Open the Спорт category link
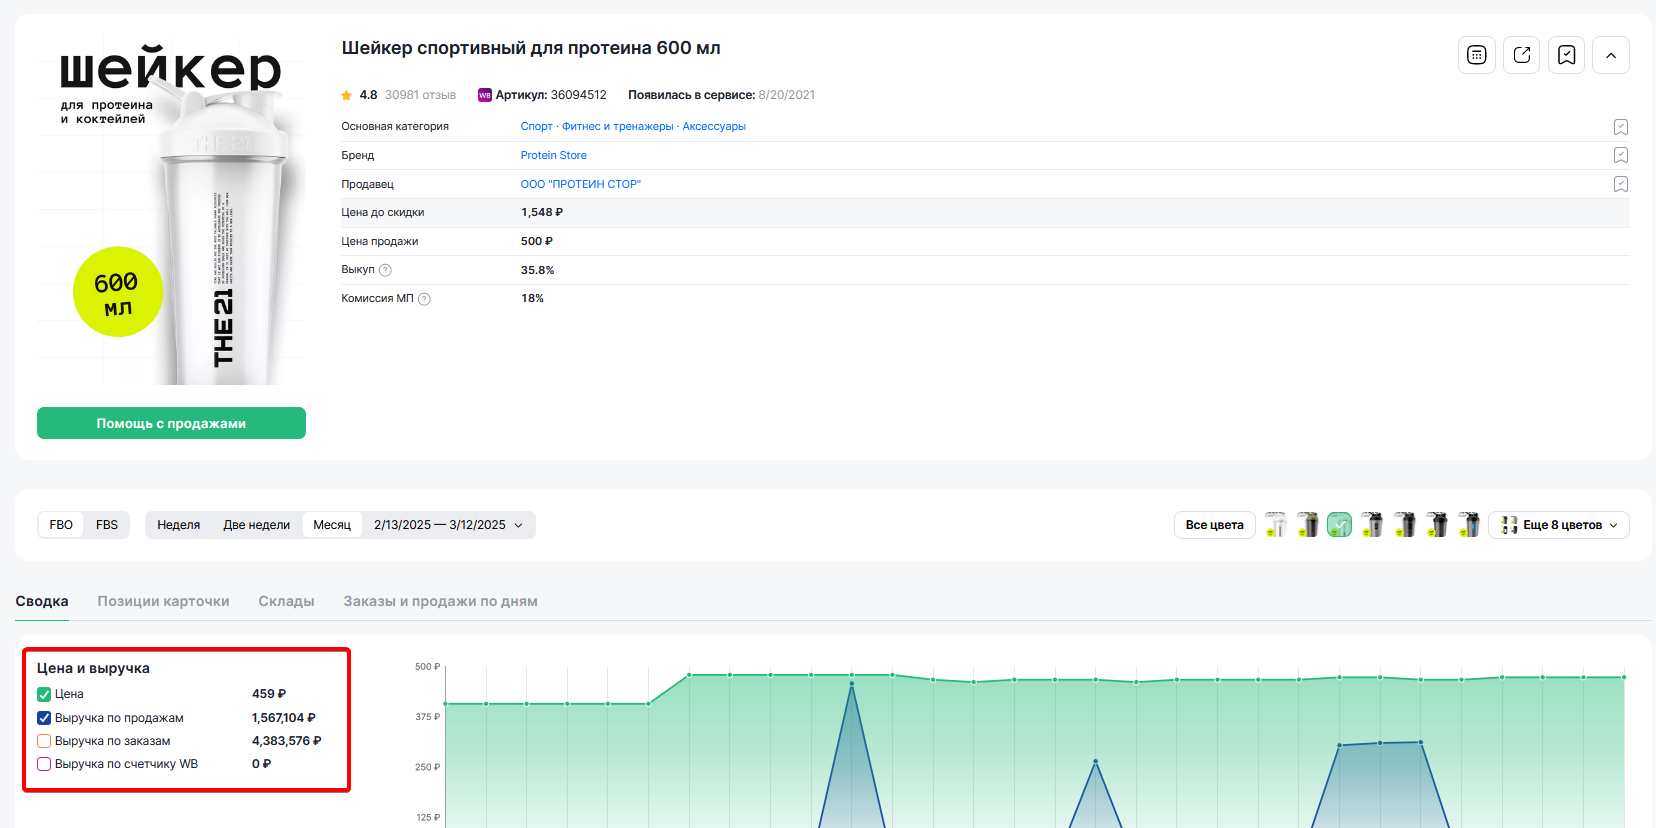Screen dimensions: 1656x828 click(537, 127)
